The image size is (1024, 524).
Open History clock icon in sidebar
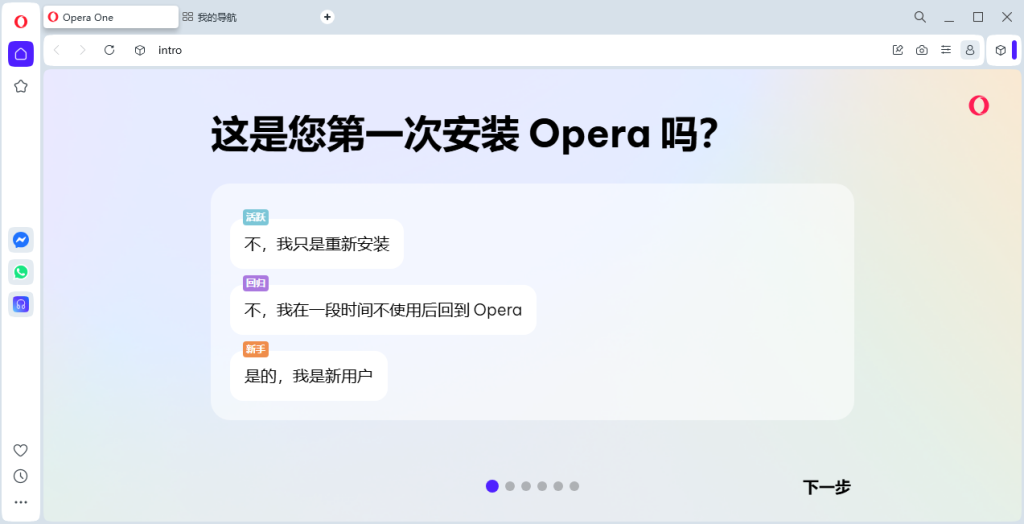pos(21,476)
